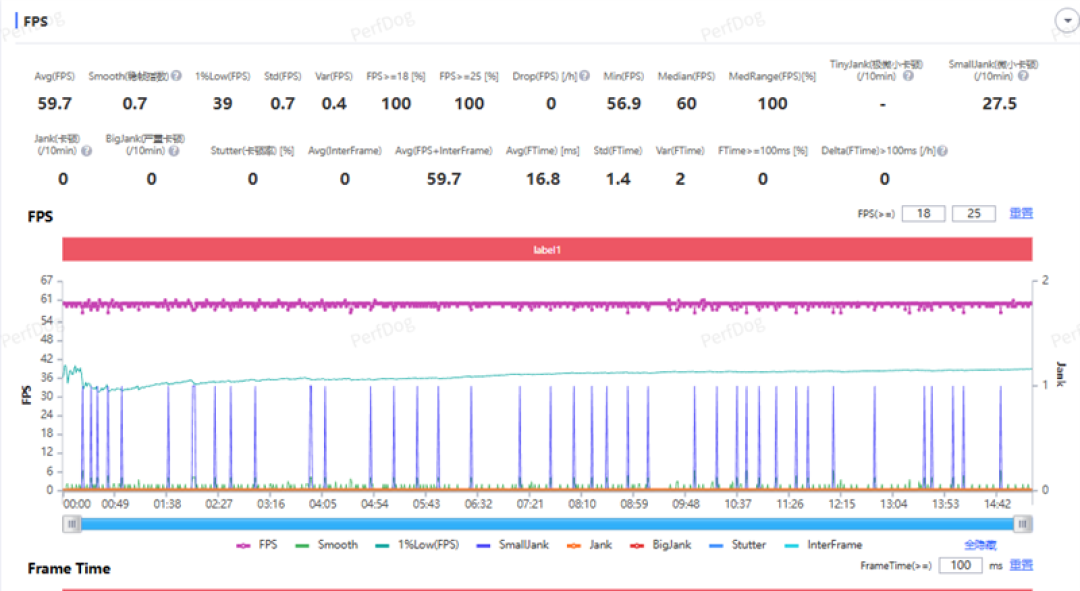The width and height of the screenshot is (1080, 591).
Task: Select the red label1 bar above chart
Action: (547, 249)
